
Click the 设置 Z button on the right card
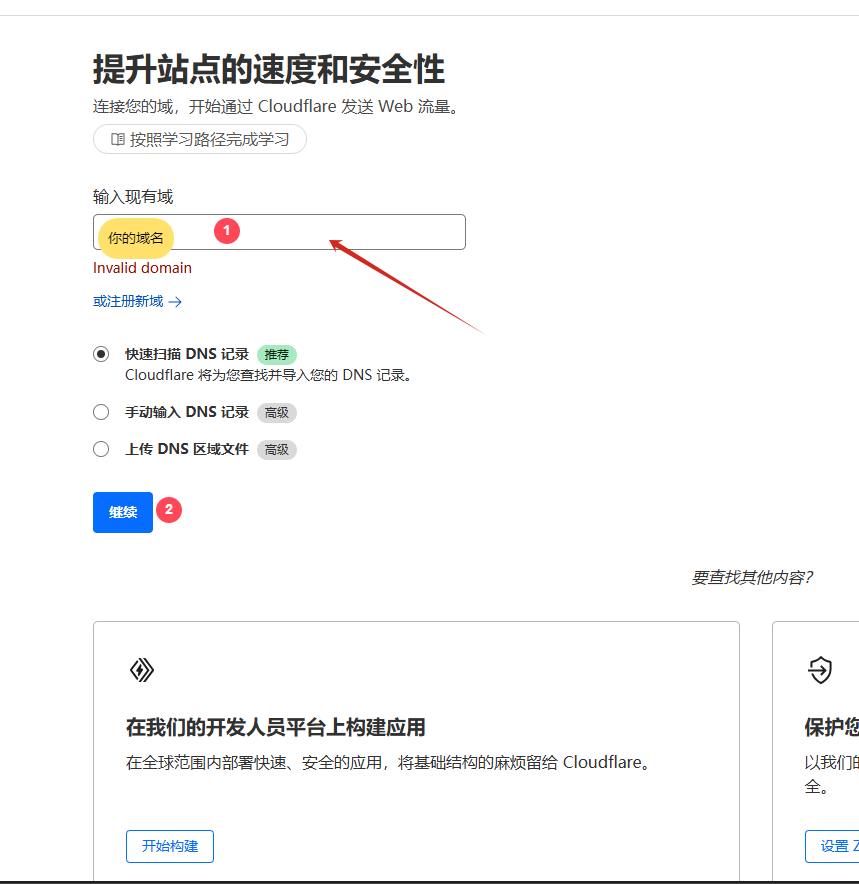[838, 846]
